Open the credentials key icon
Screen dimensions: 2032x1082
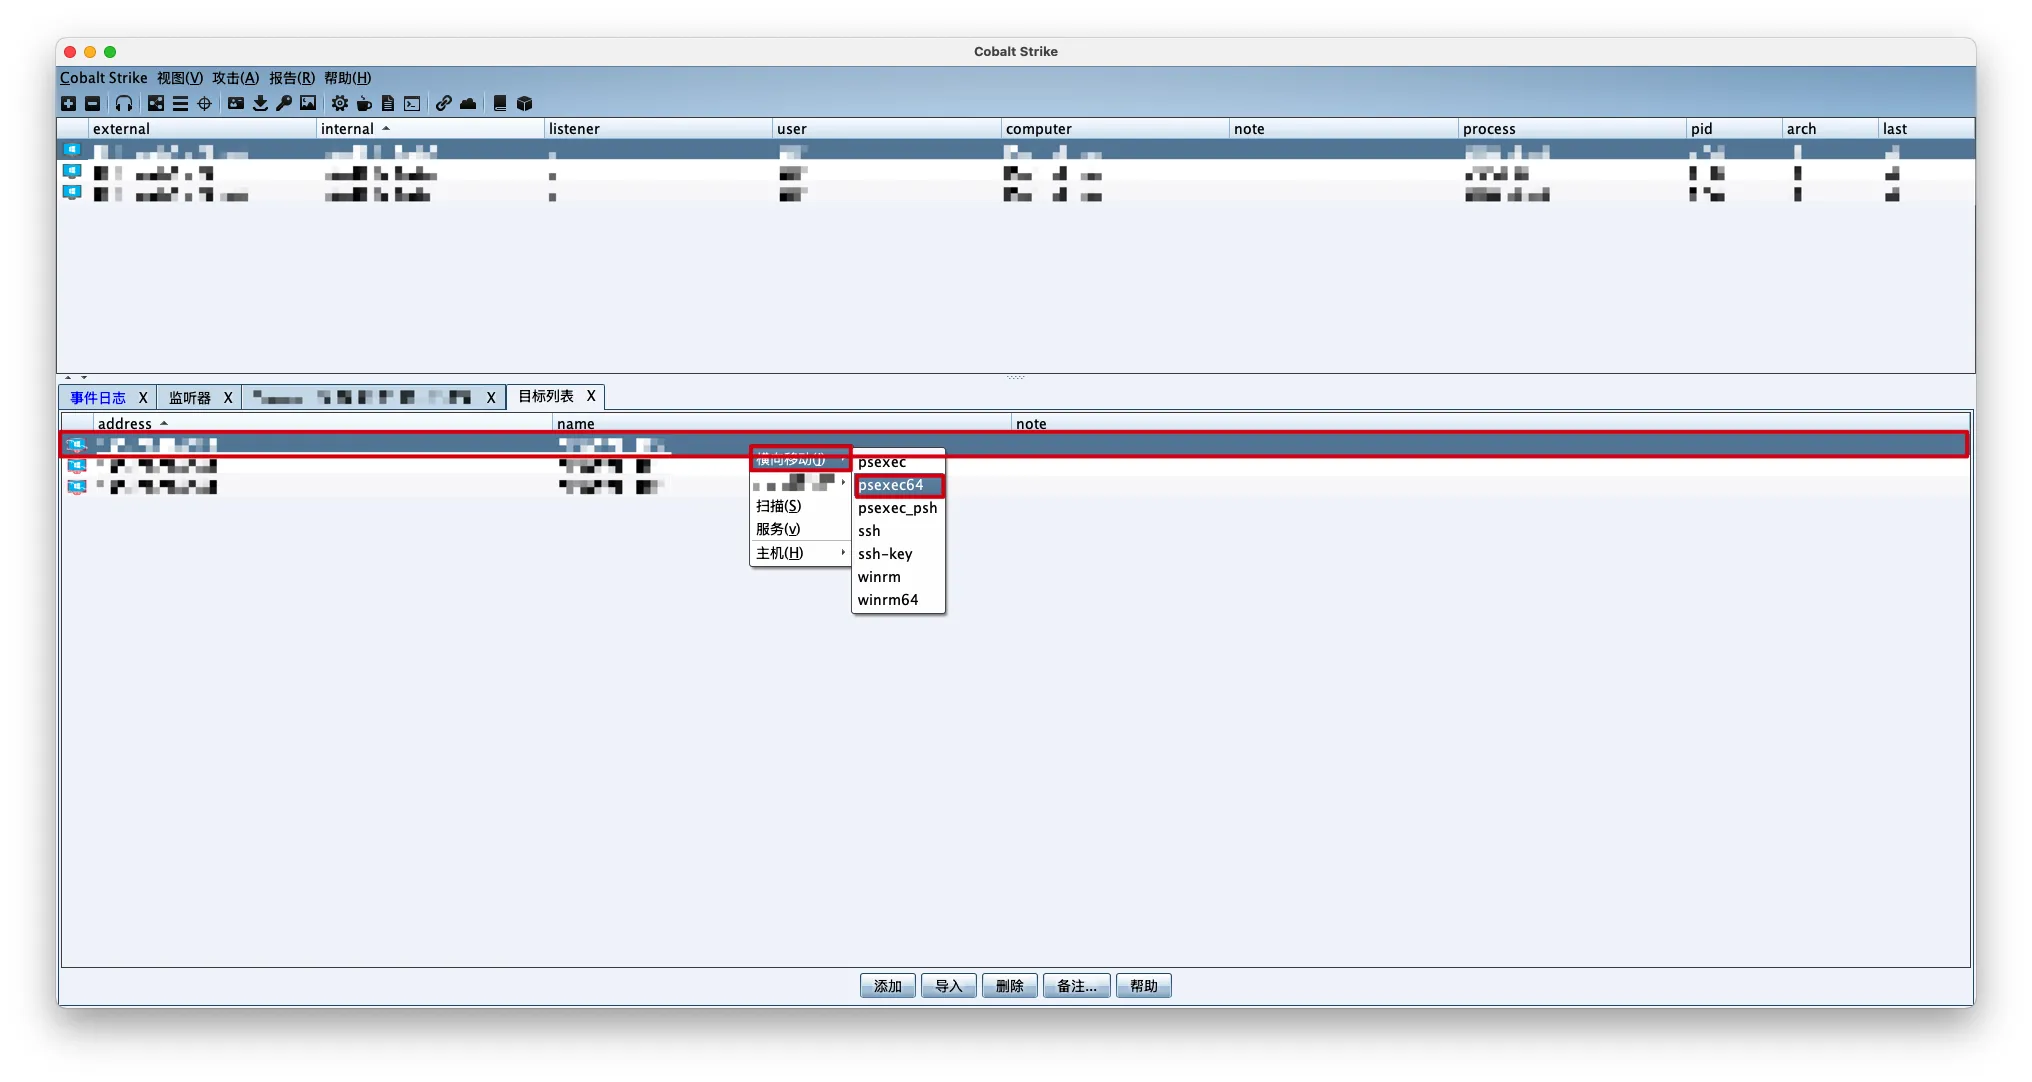(x=284, y=103)
